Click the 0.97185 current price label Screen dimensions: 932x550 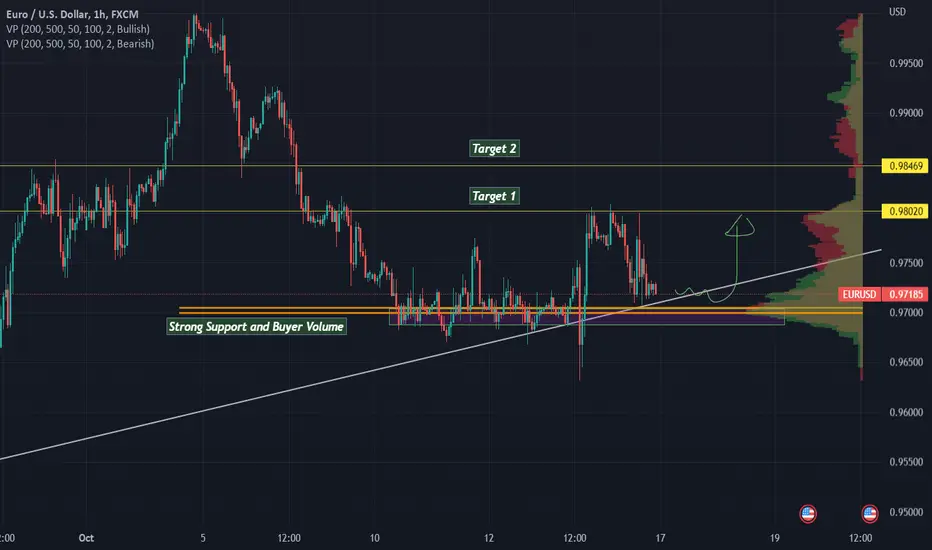tap(905, 294)
